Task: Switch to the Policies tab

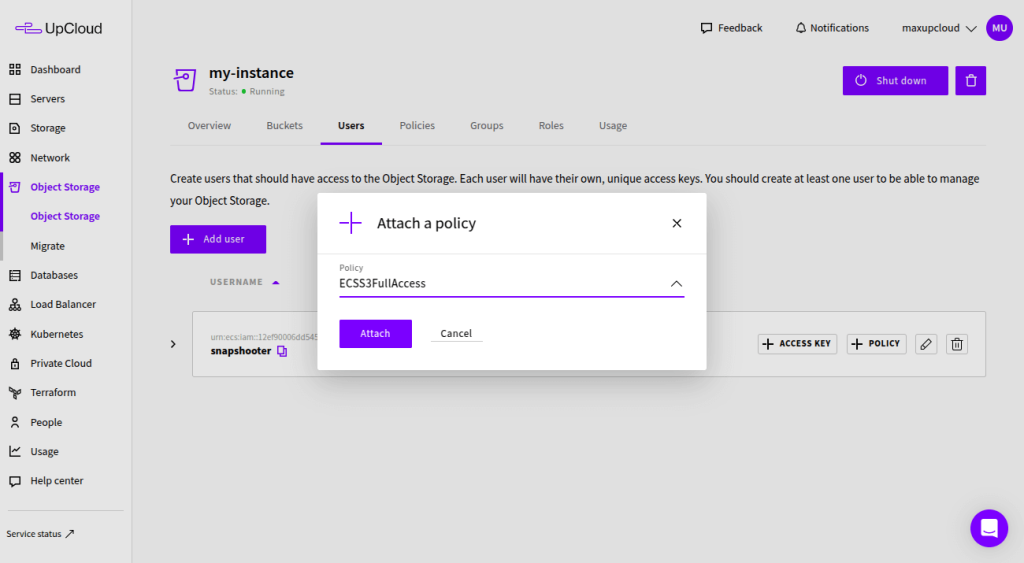Action: coord(417,126)
